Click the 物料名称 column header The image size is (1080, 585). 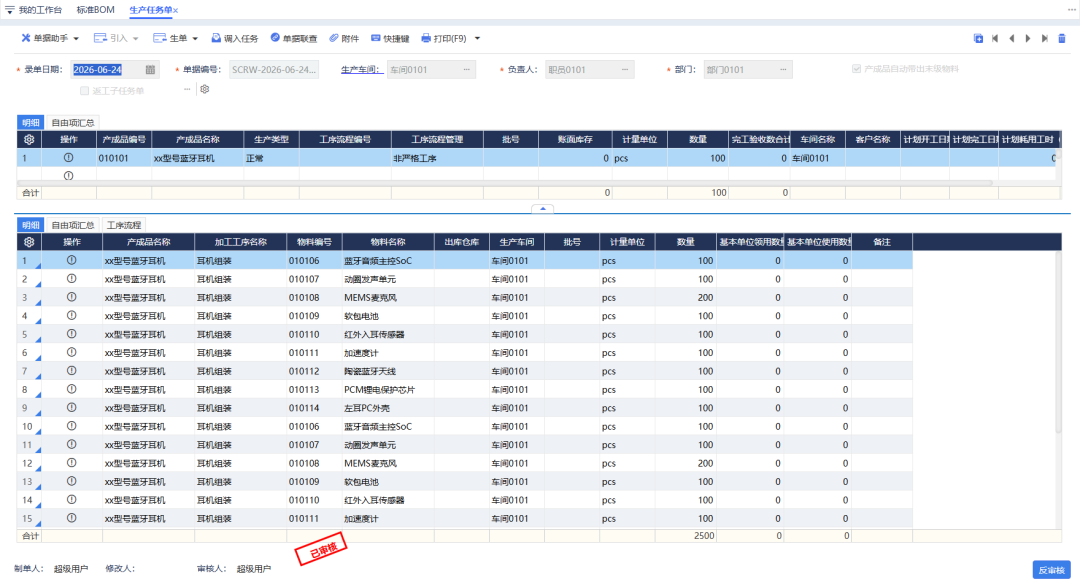388,242
